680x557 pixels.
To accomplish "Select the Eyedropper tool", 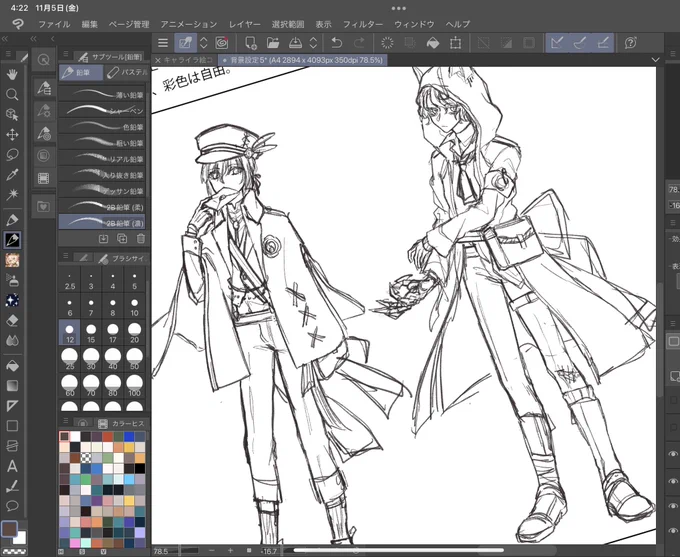I will click(x=12, y=174).
